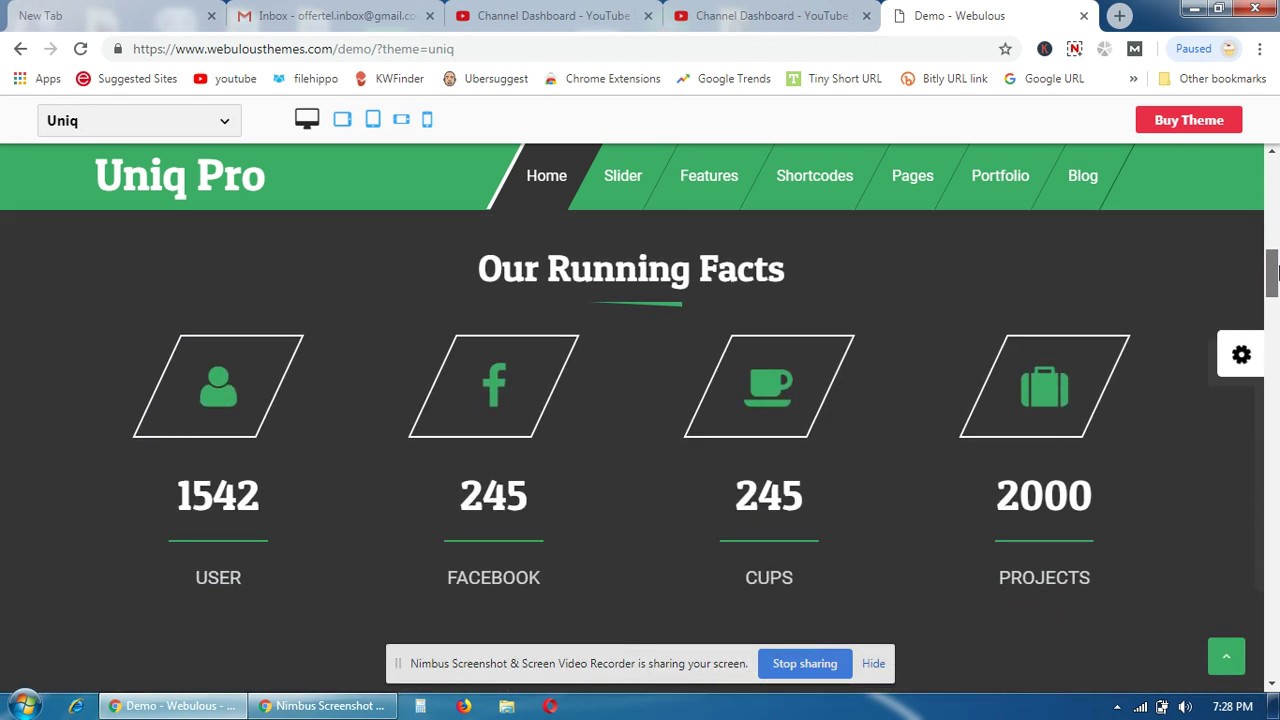
Task: Open the Other bookmarks folder
Action: click(x=1212, y=79)
